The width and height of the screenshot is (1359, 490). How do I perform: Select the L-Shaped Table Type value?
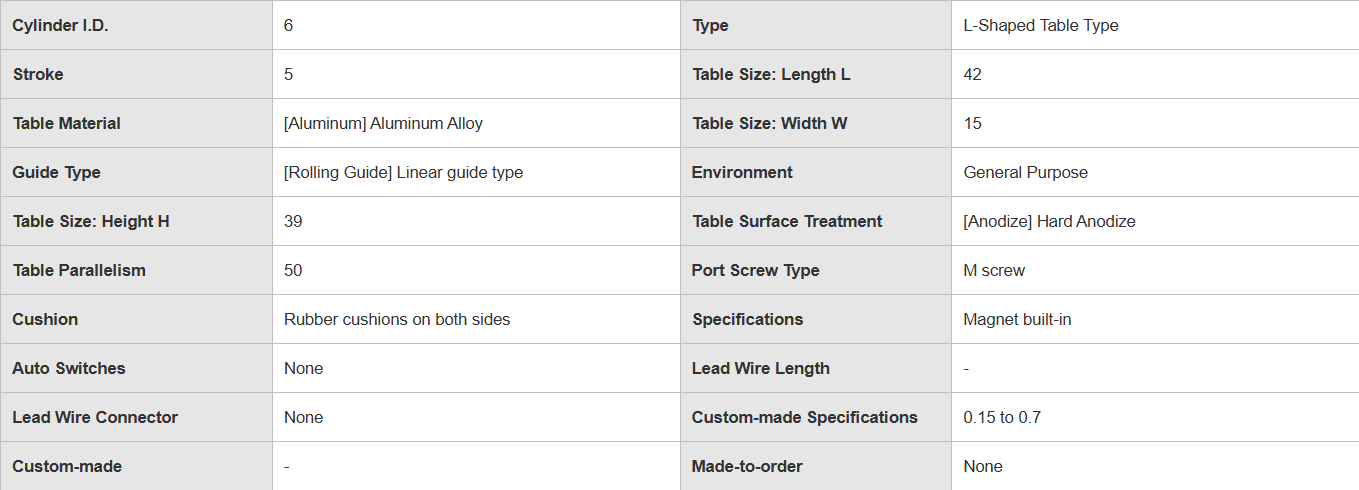tap(1040, 25)
